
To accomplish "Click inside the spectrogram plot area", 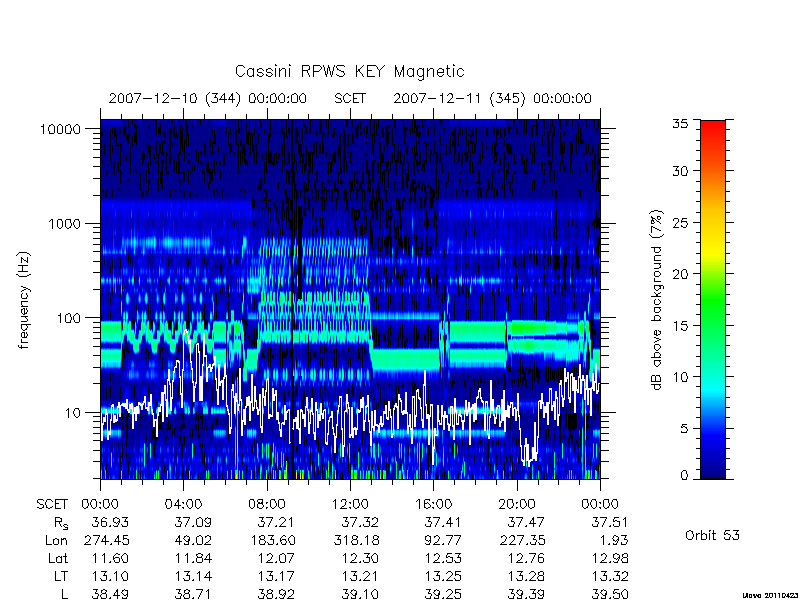I will [350, 299].
